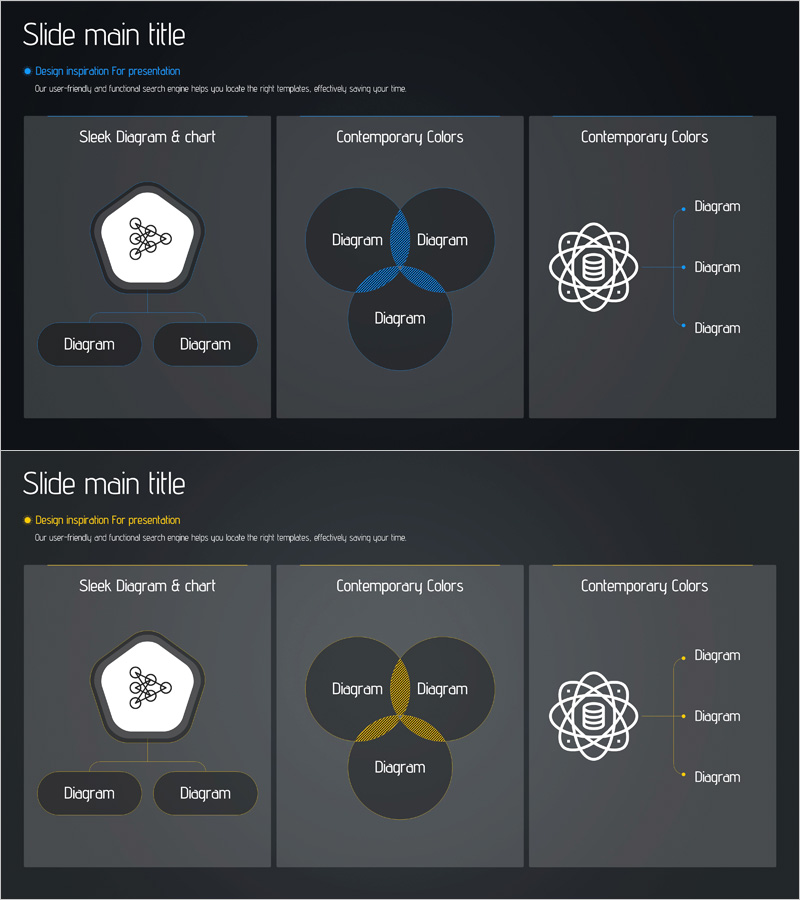Click the yellow hatched Venn overlap at top center
The image size is (800, 900).
[x=400, y=687]
